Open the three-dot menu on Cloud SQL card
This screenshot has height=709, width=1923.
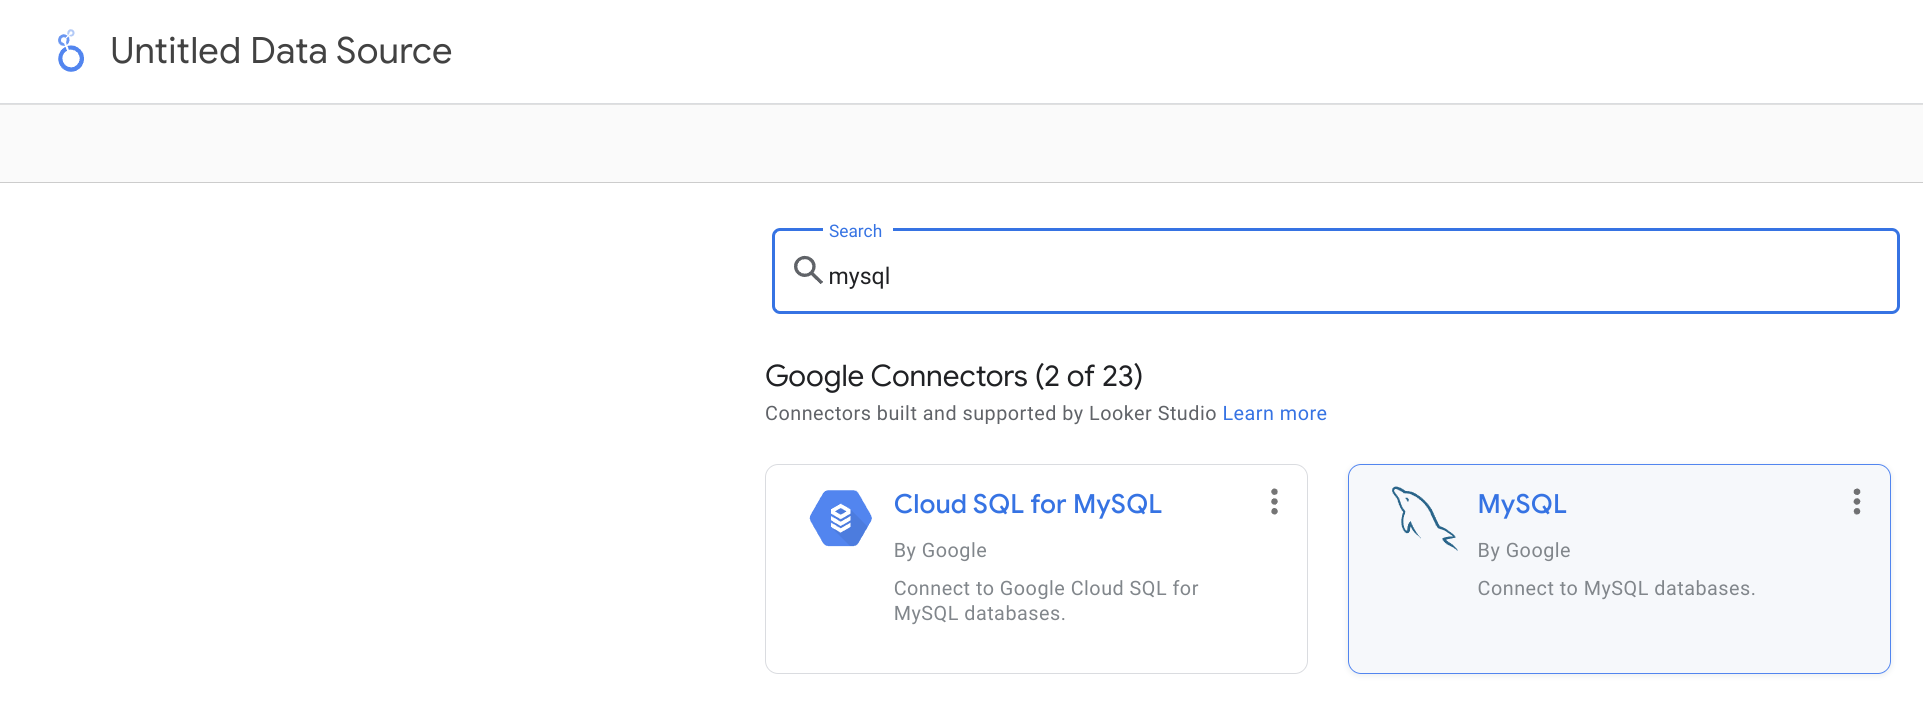tap(1274, 502)
